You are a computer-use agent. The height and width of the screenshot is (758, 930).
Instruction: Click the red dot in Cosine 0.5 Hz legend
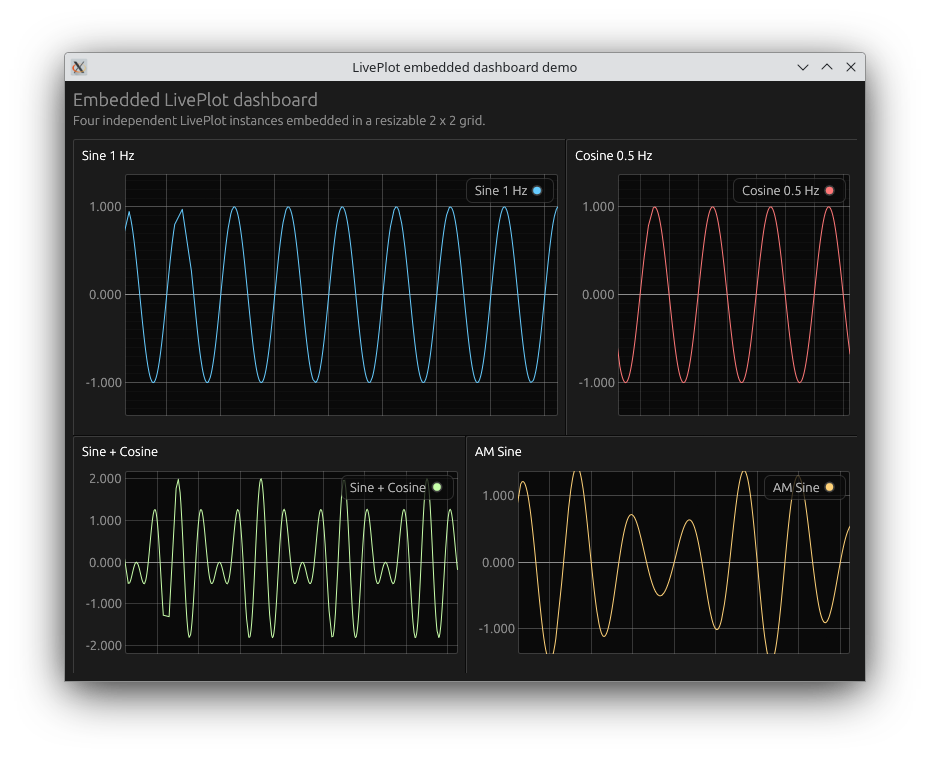pos(829,191)
